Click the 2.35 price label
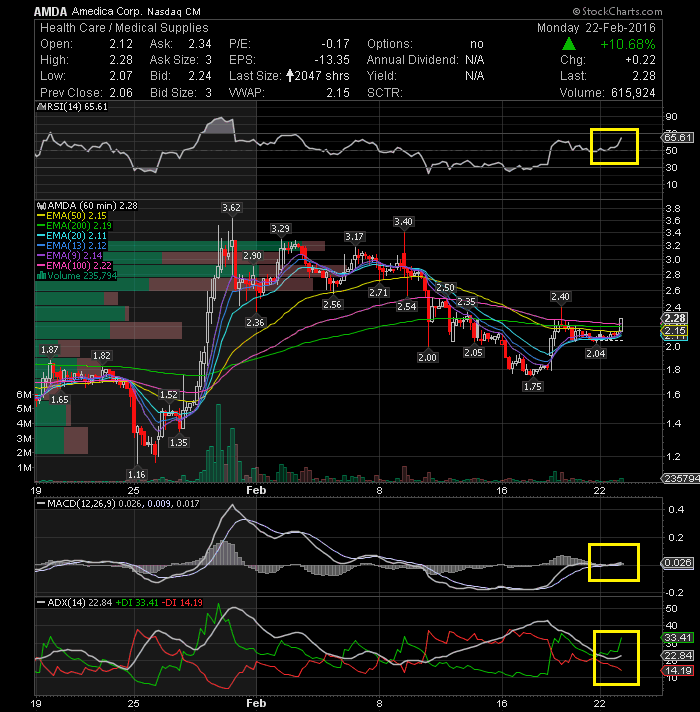The image size is (700, 712). tap(466, 302)
